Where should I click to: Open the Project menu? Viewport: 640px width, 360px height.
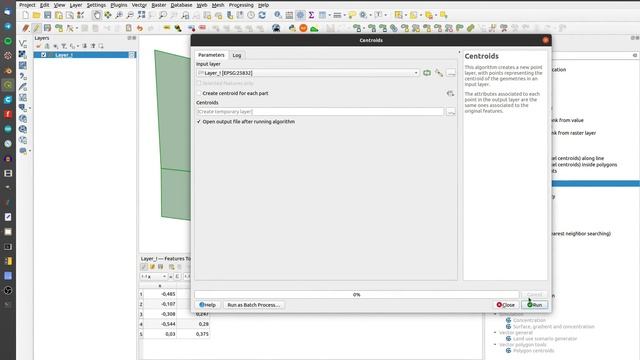click(27, 5)
